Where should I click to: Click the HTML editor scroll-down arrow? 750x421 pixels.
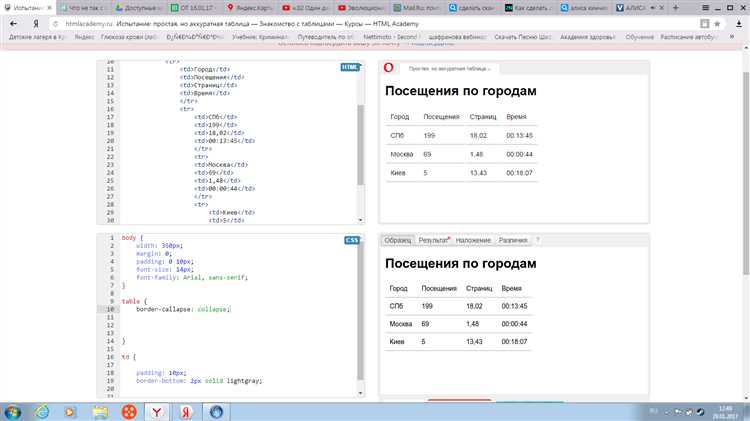tap(361, 220)
